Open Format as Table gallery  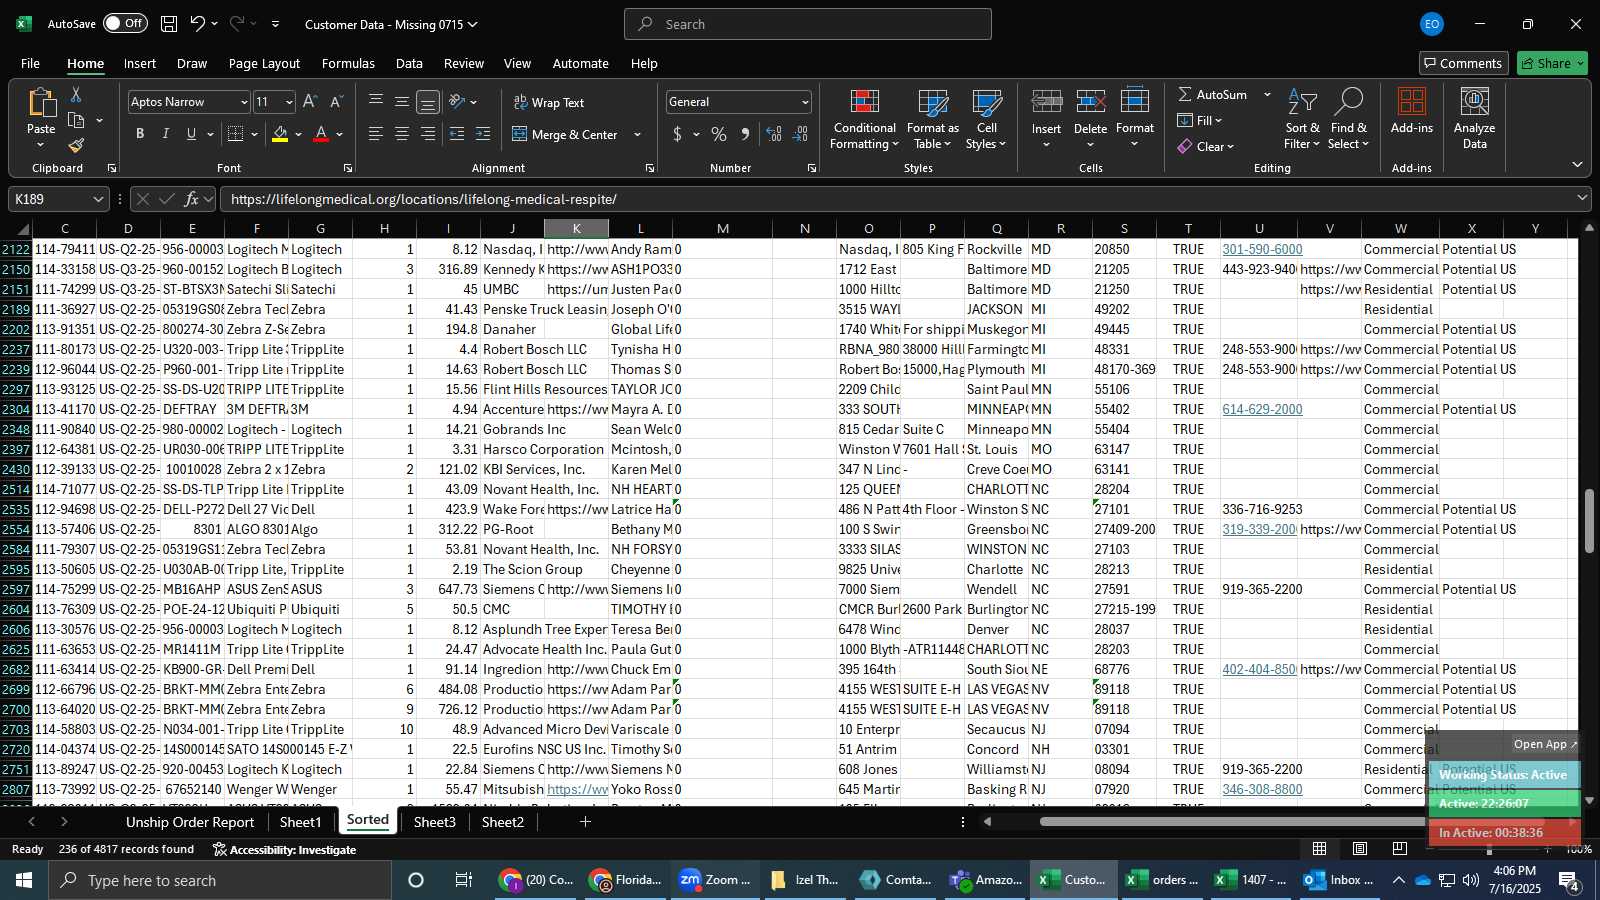tap(932, 119)
